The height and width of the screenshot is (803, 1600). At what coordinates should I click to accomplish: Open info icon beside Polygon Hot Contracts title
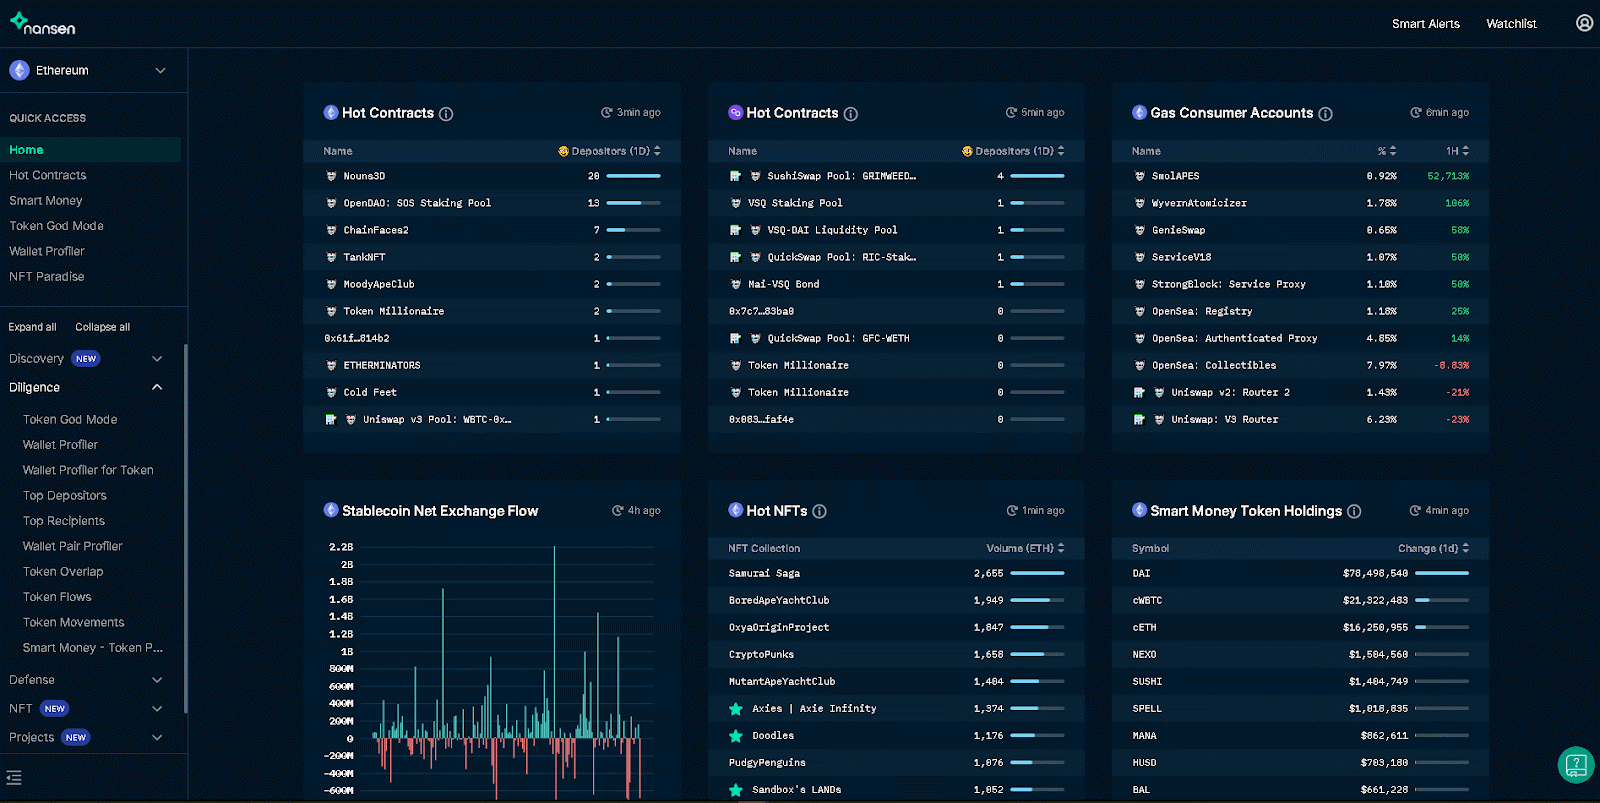point(851,114)
